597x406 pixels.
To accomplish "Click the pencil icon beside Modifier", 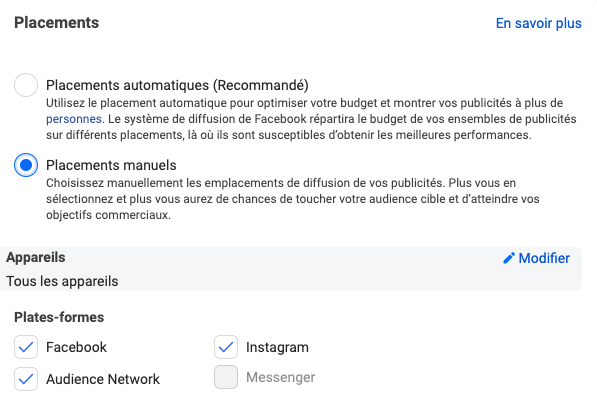I will (509, 258).
